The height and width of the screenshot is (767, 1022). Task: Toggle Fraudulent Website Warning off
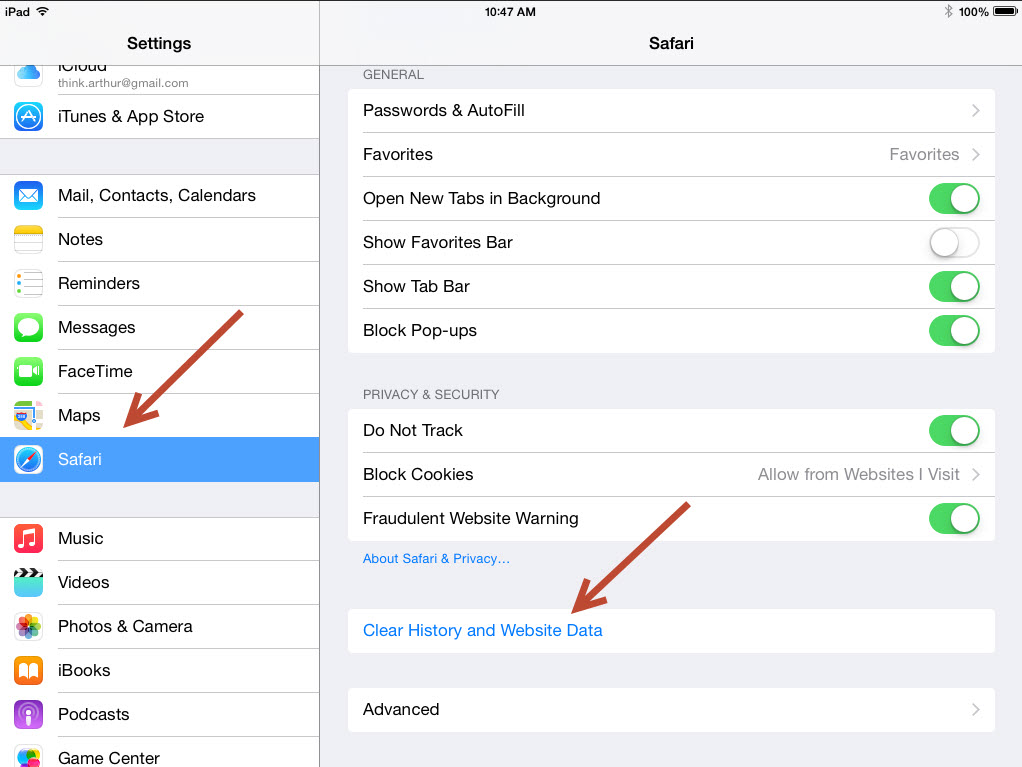pos(954,518)
